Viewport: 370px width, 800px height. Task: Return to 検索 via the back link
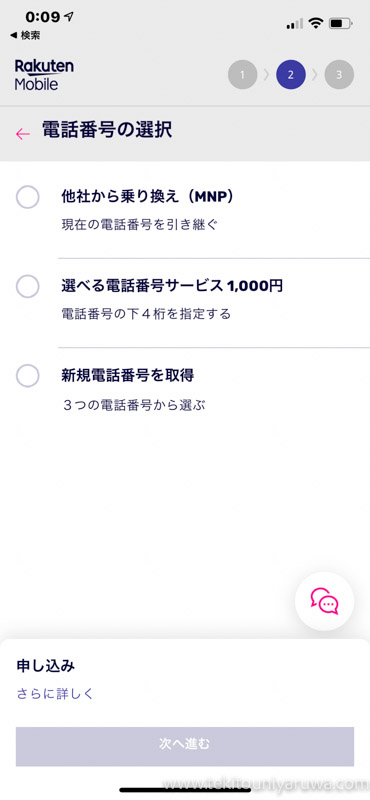click(x=25, y=35)
